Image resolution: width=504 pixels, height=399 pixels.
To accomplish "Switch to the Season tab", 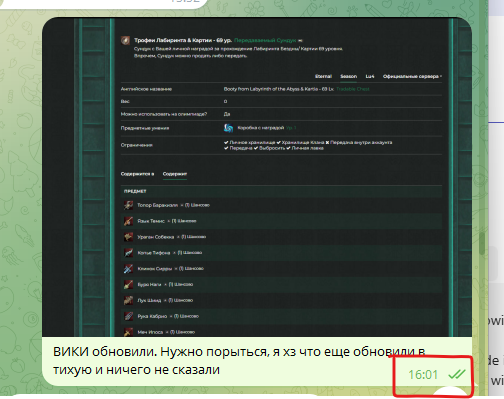I will [348, 76].
